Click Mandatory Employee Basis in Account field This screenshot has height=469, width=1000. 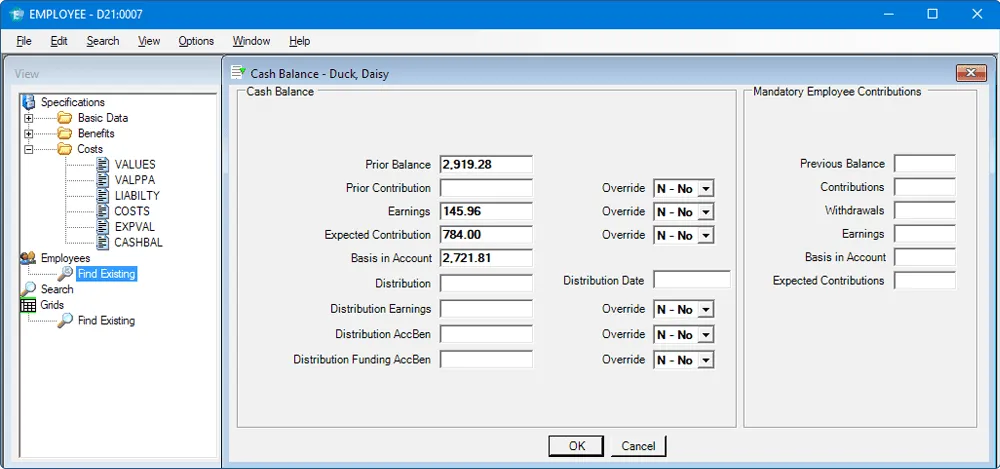[925, 257]
